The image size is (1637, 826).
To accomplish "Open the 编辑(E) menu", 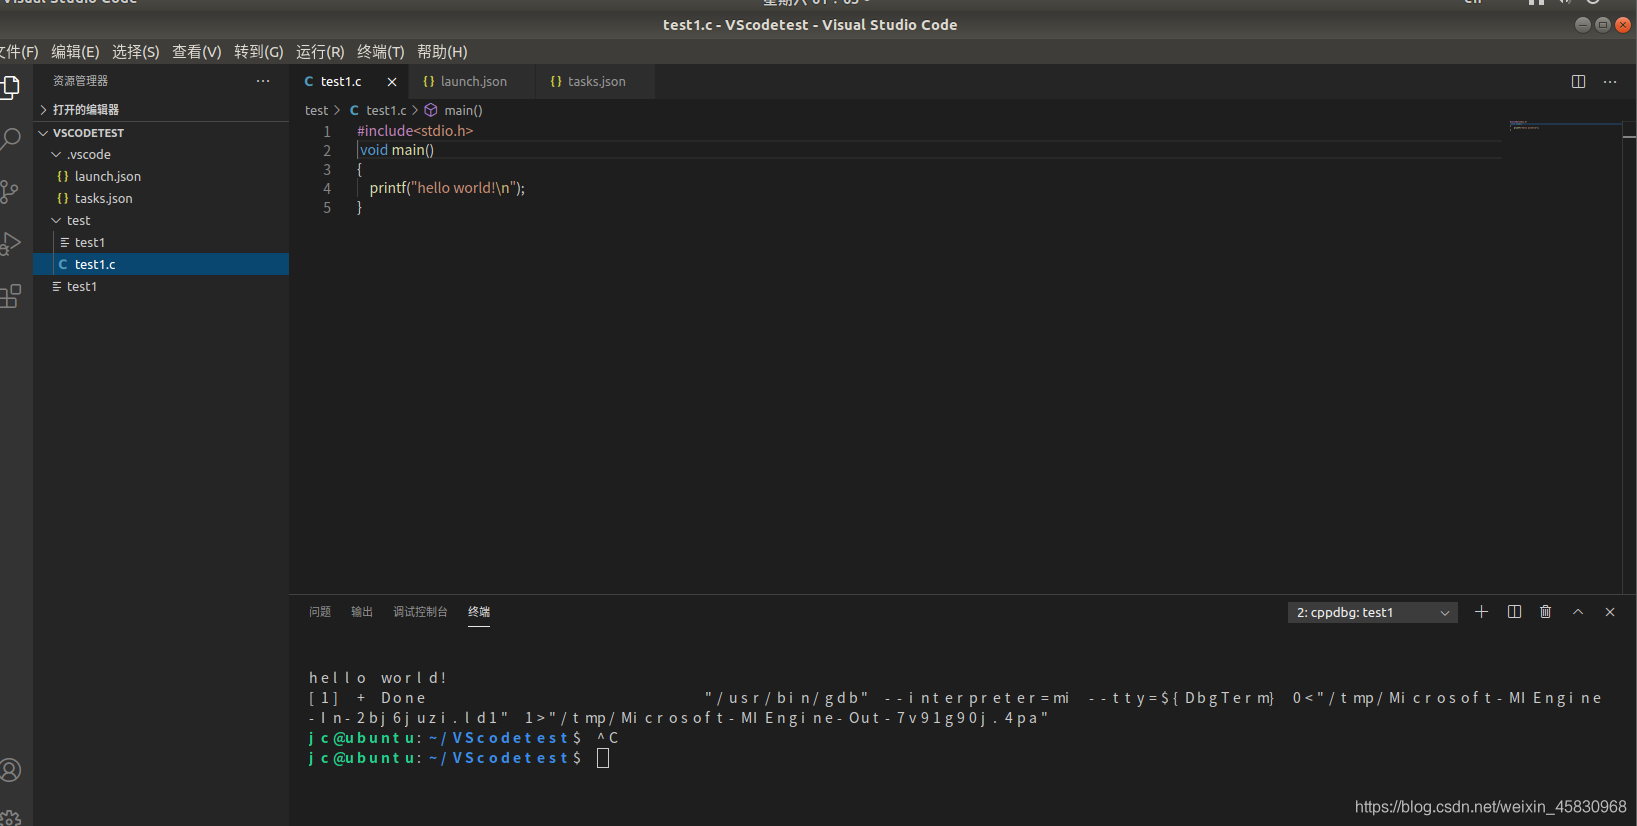I will point(75,52).
